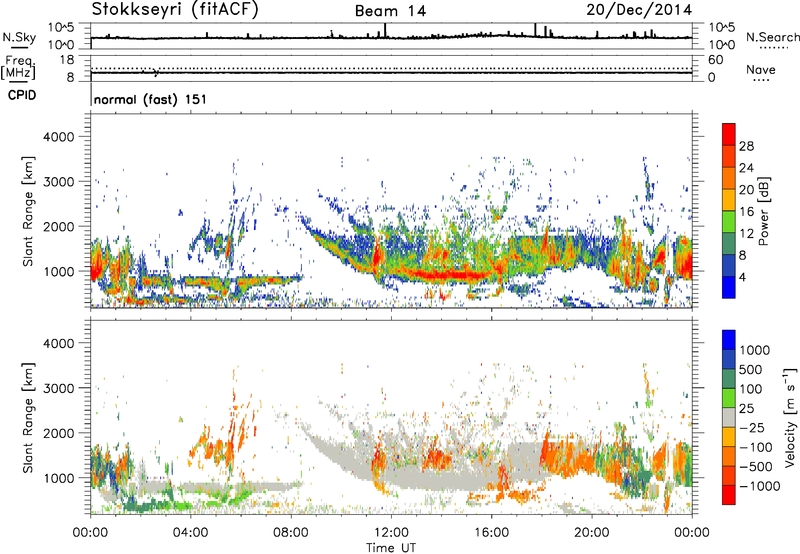Click the 1000 tick on velocity panel
Viewport: 800px width, 554px height.
tap(59, 478)
